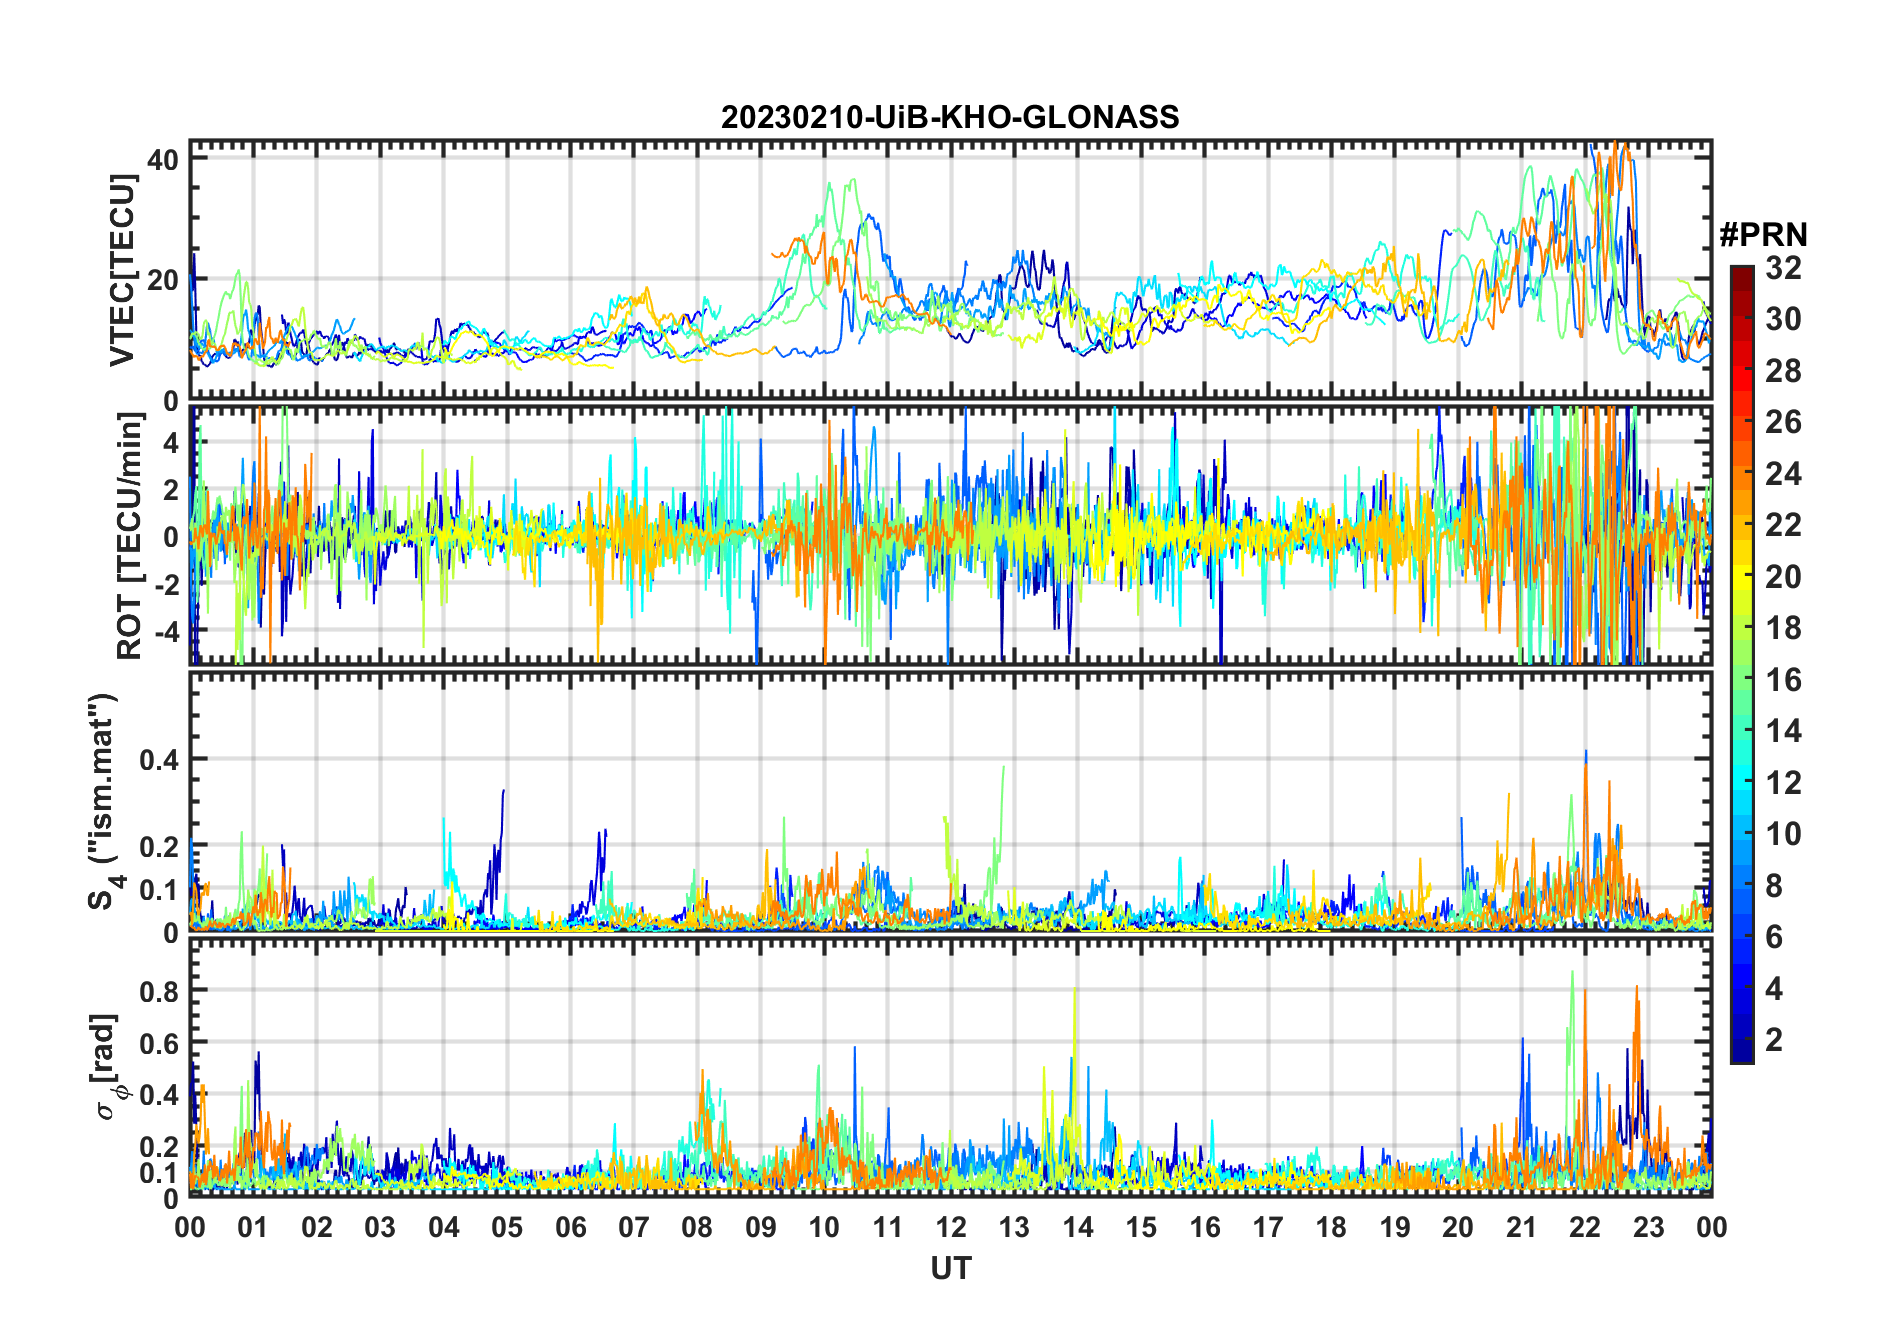The image size is (1902, 1330).
Task: Click colorbar tick label 24
Action: [x=1783, y=474]
